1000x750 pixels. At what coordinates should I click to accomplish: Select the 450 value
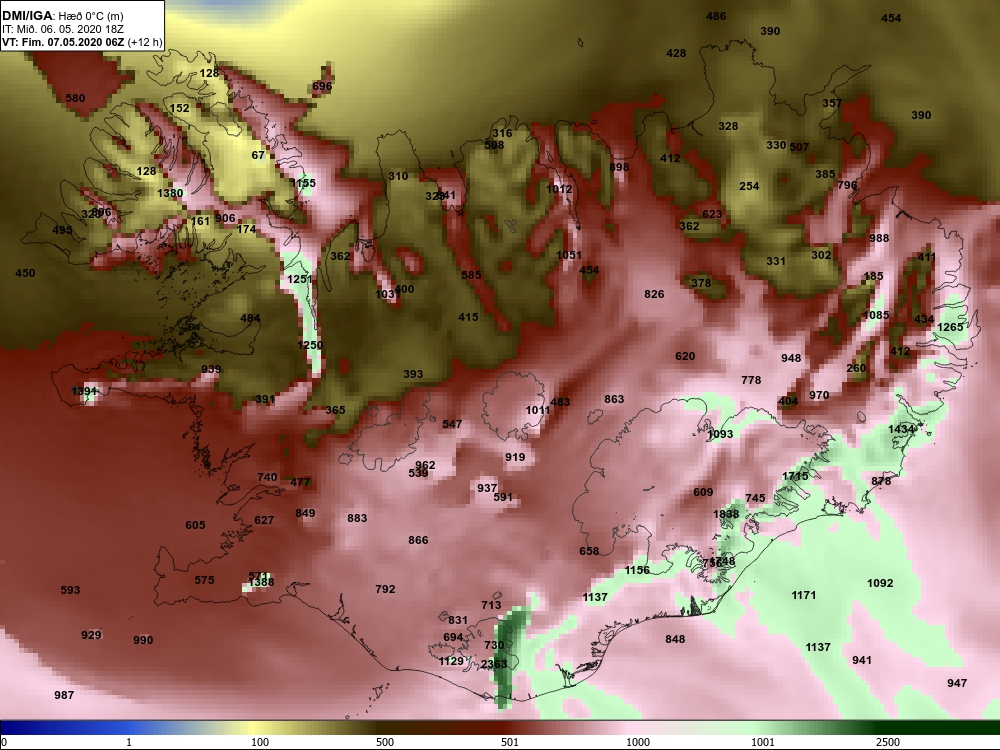pyautogui.click(x=25, y=273)
